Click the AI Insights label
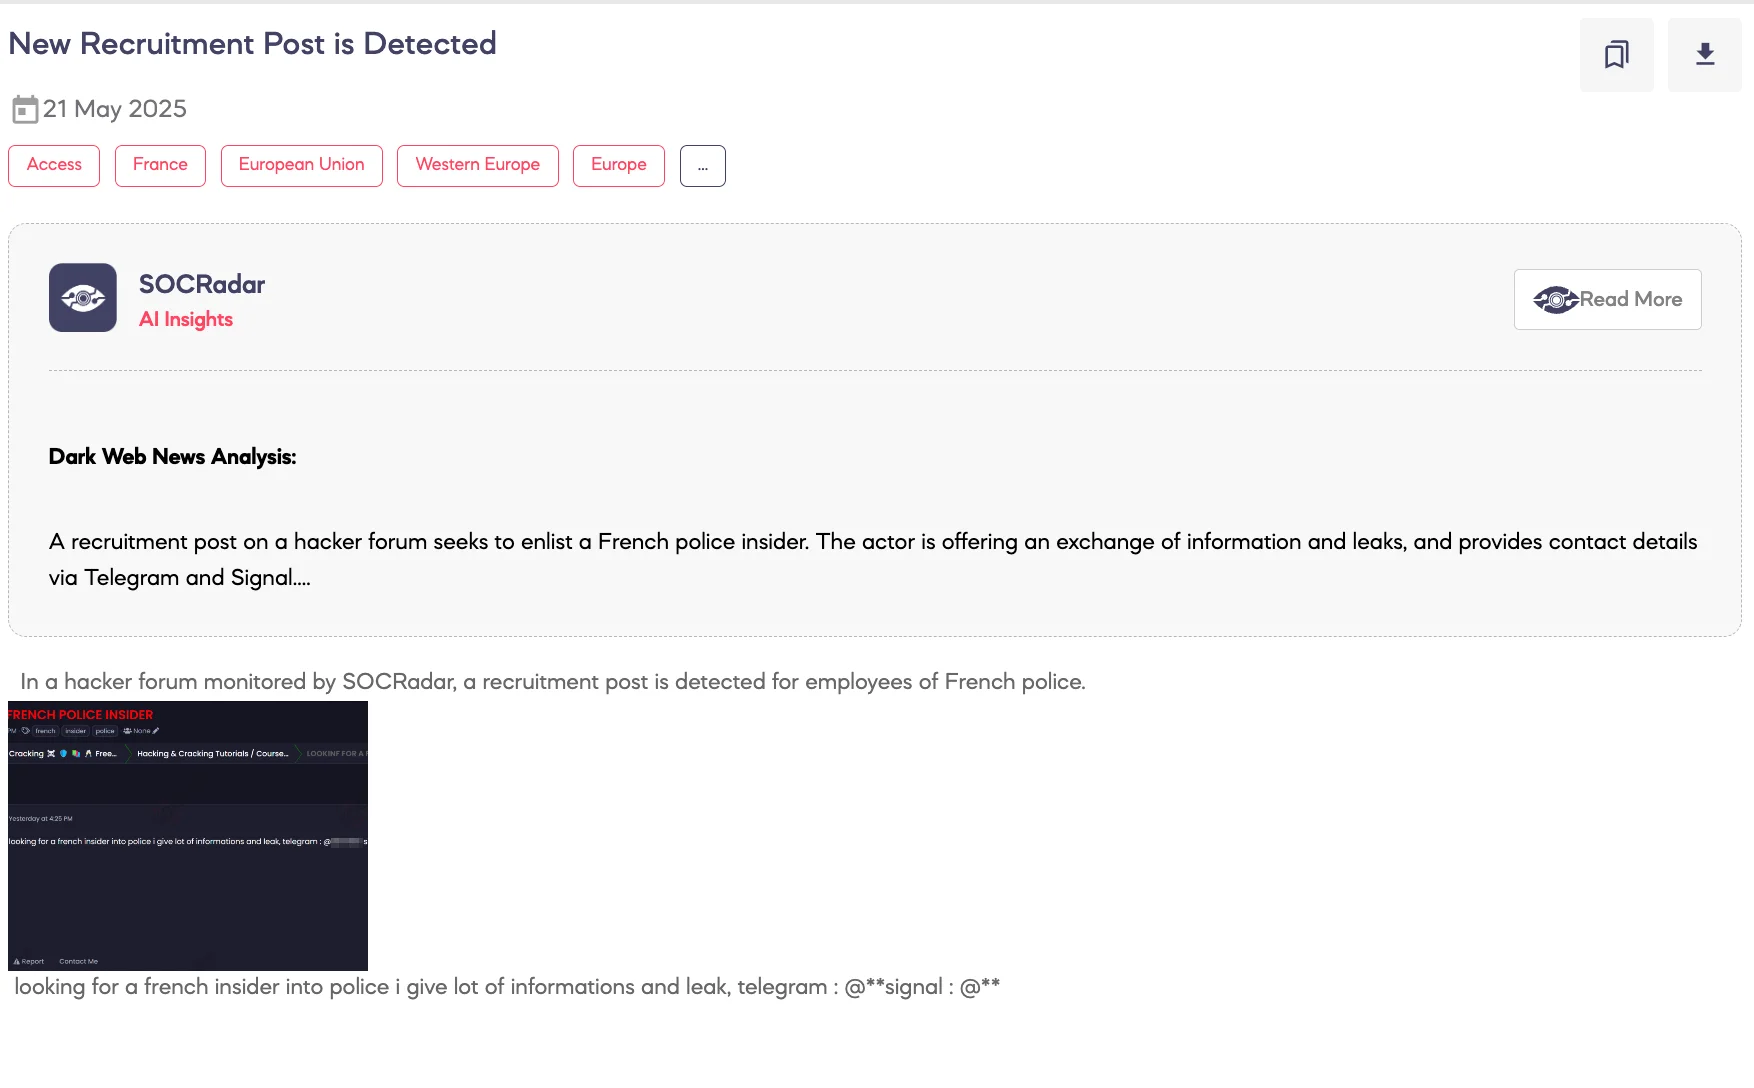 click(186, 320)
